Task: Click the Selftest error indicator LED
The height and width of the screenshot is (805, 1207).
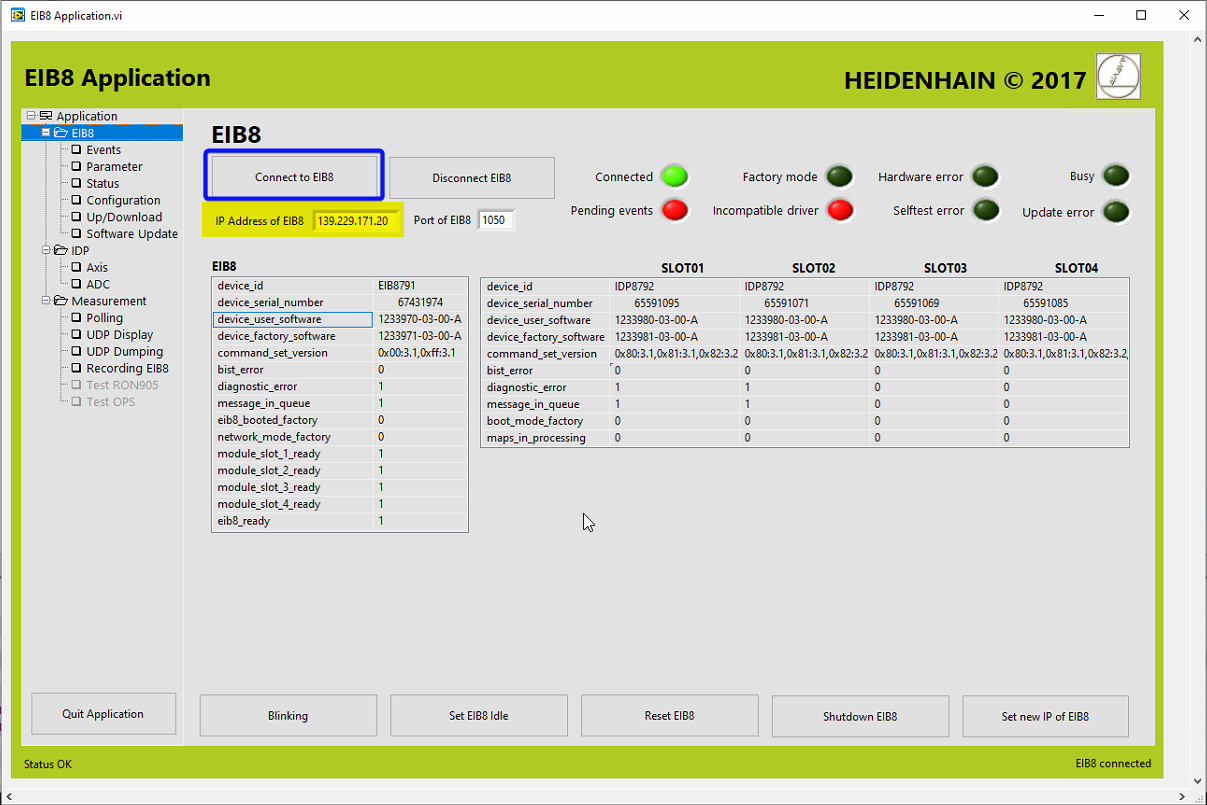Action: [x=986, y=210]
